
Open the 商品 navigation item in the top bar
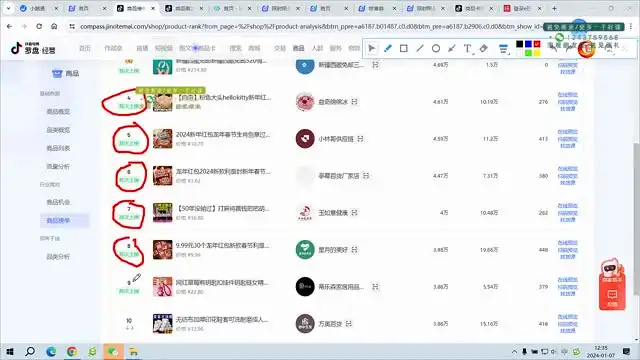[x=298, y=48]
